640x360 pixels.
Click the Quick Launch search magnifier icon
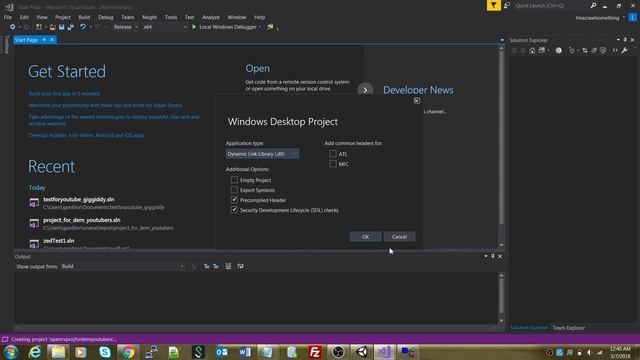pos(593,5)
